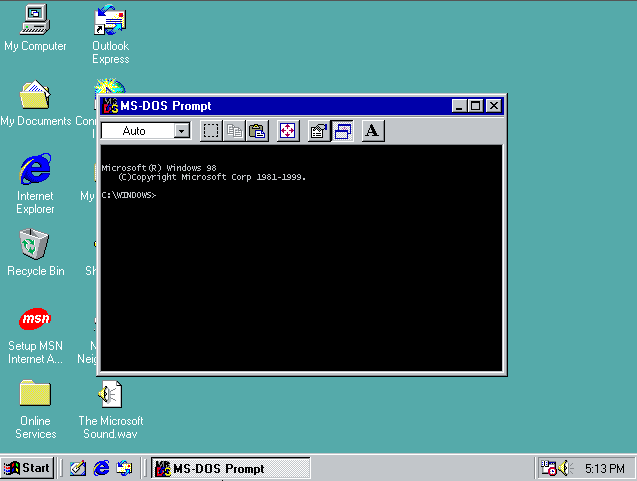Expand the Auto font size dropdown arrow
The width and height of the screenshot is (637, 481).
click(181, 131)
